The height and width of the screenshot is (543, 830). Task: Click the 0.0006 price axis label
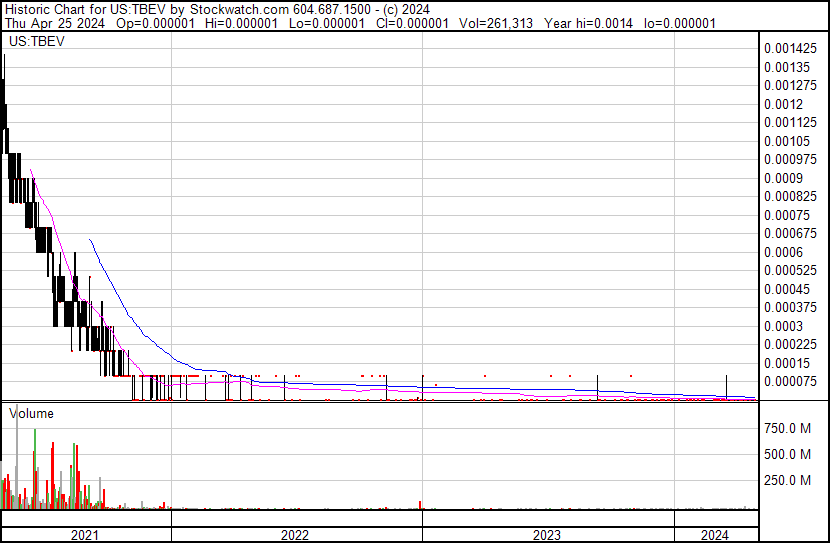(x=784, y=252)
